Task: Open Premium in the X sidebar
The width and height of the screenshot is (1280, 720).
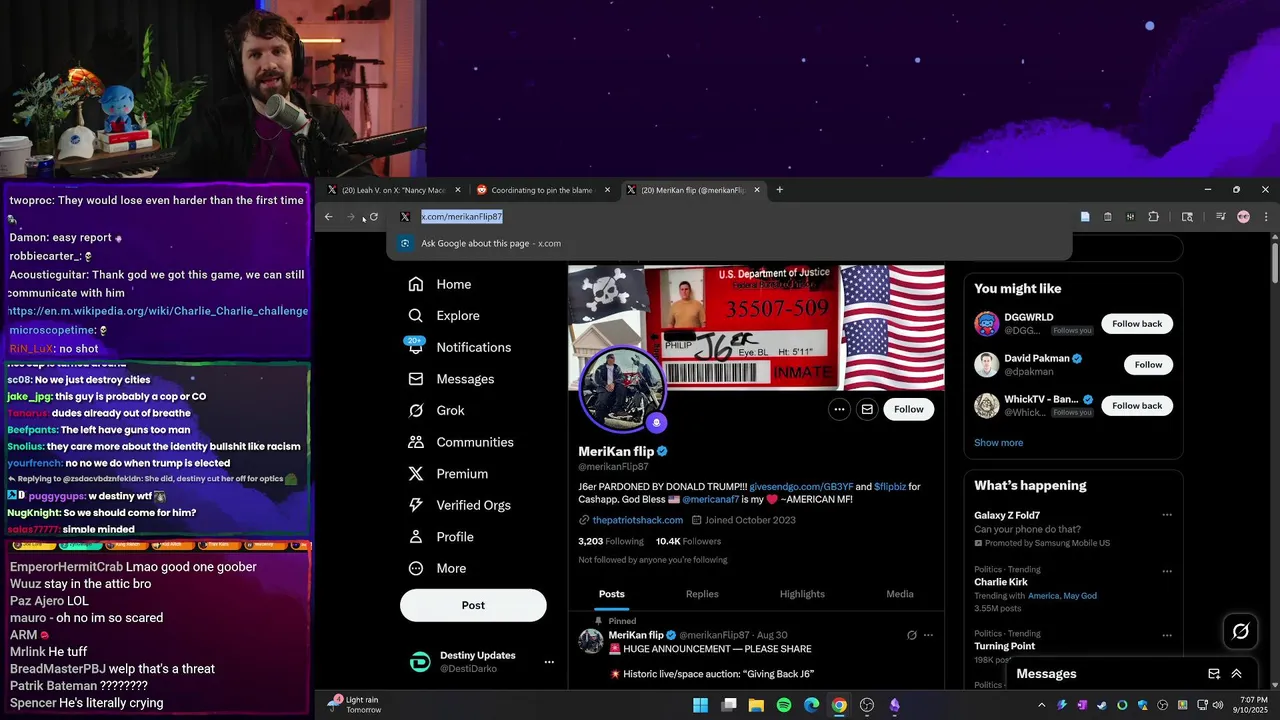Action: pyautogui.click(x=448, y=474)
